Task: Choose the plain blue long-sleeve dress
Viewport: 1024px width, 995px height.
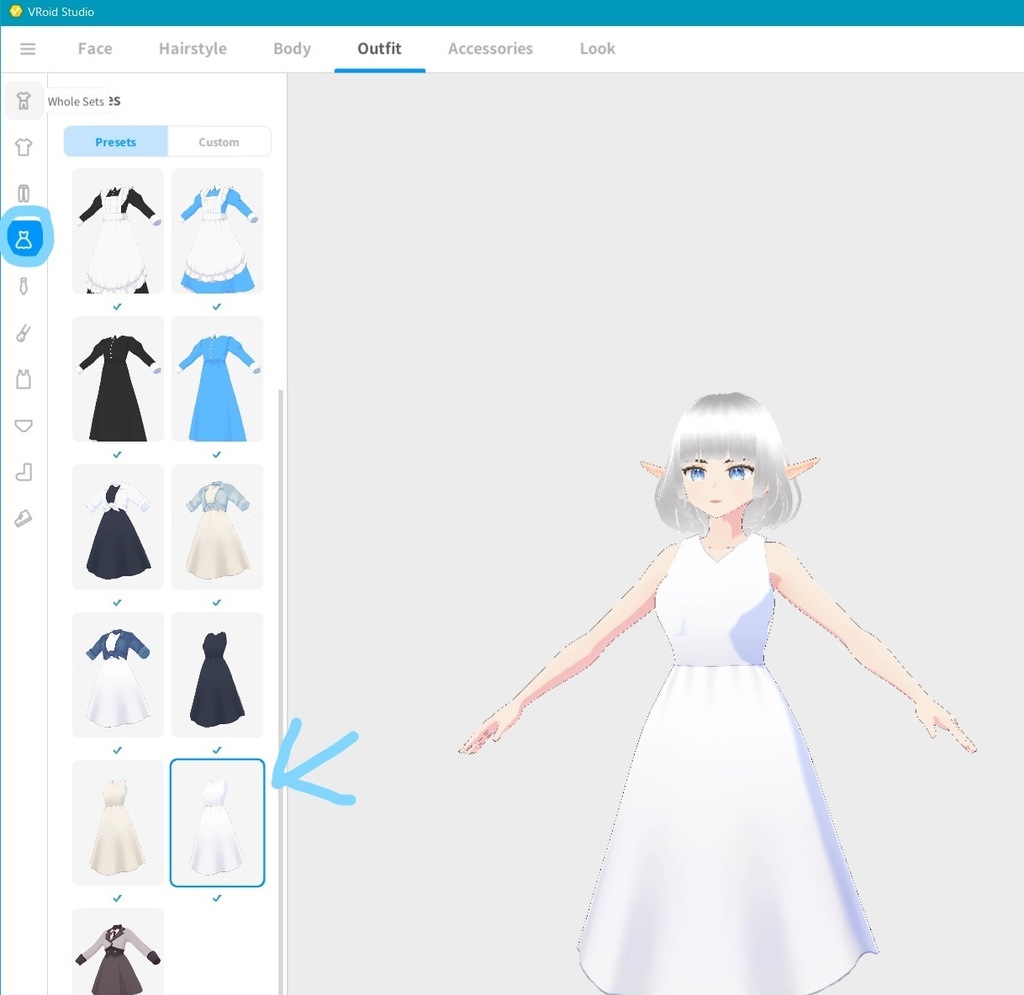Action: coord(217,379)
